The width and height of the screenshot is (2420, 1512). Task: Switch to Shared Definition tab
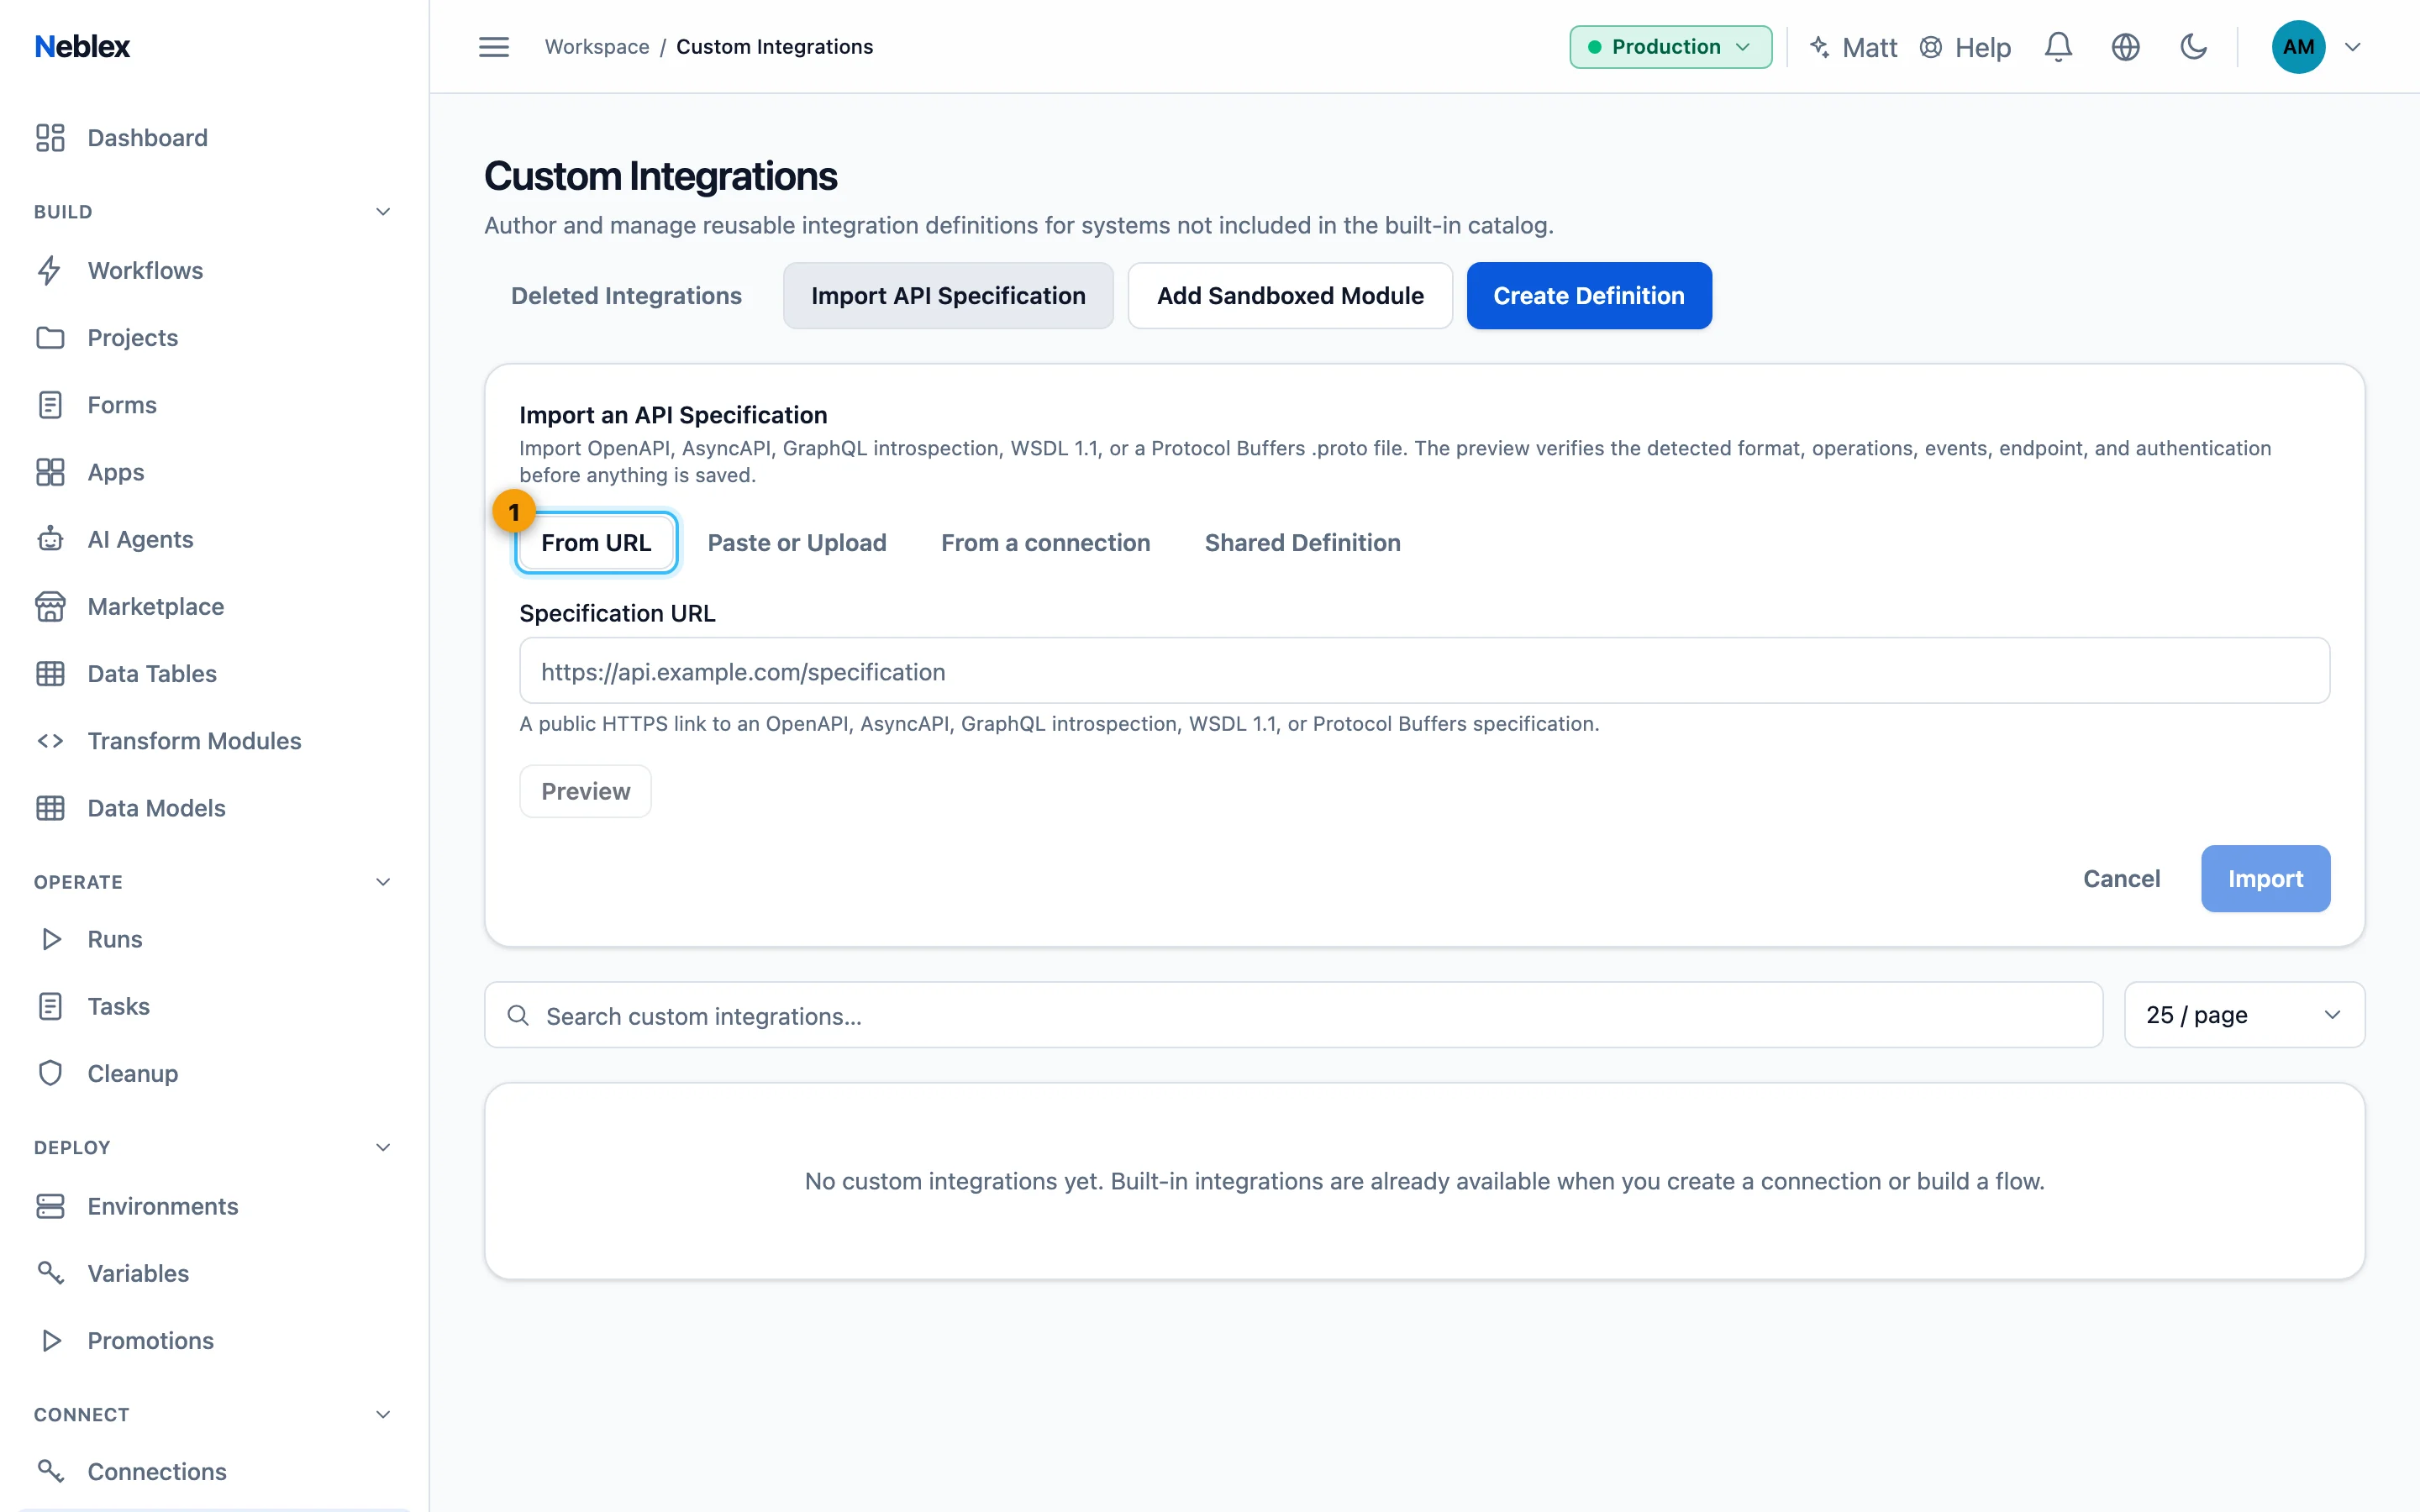click(x=1302, y=542)
